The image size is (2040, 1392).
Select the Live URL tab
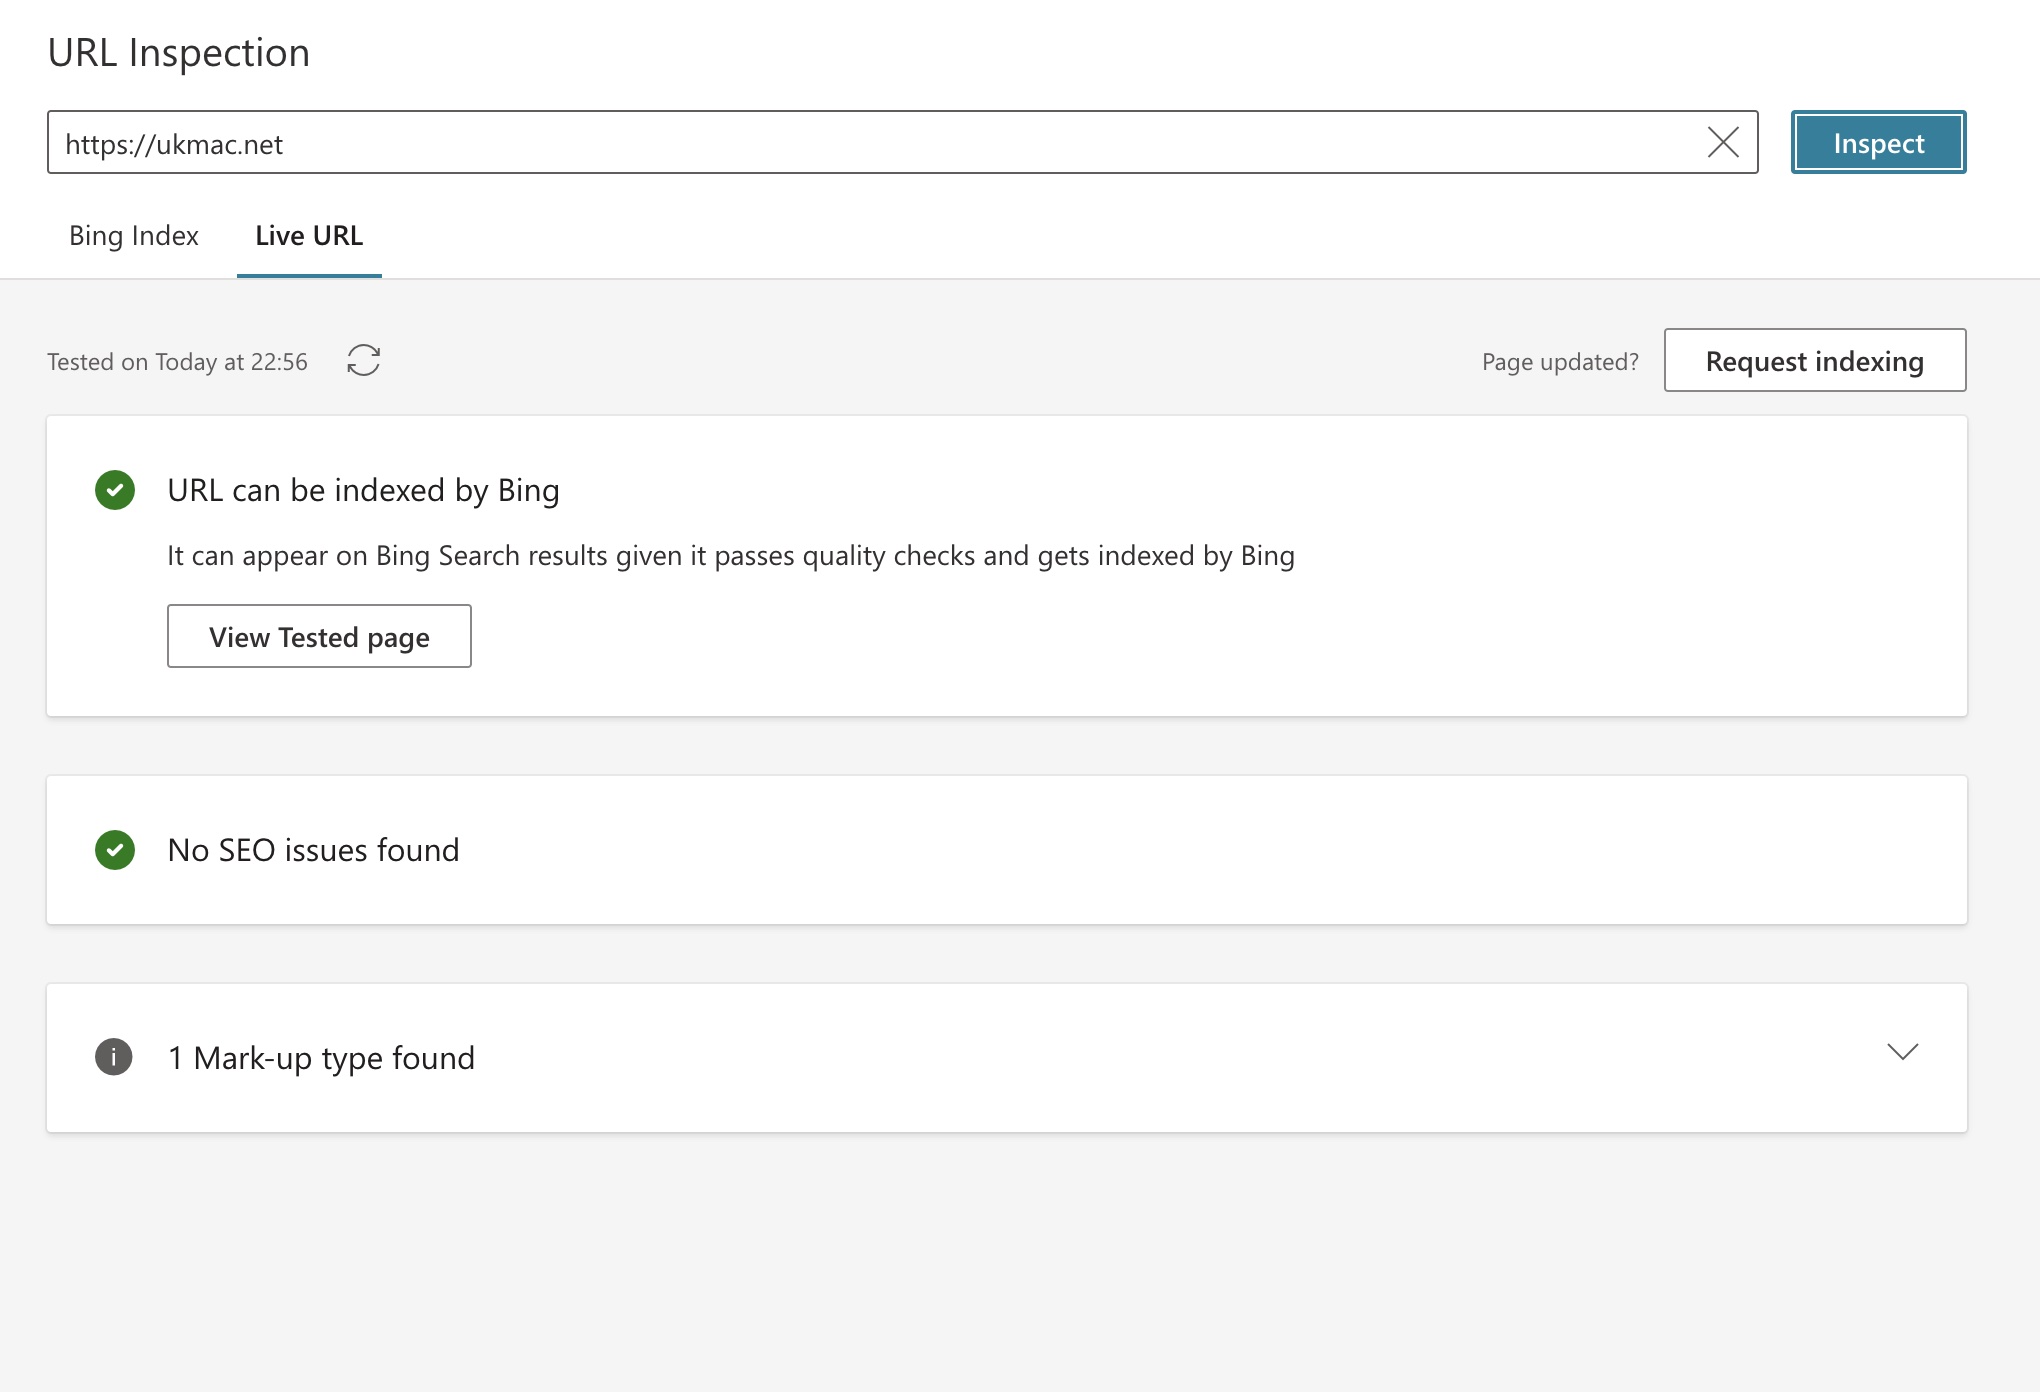click(x=309, y=236)
